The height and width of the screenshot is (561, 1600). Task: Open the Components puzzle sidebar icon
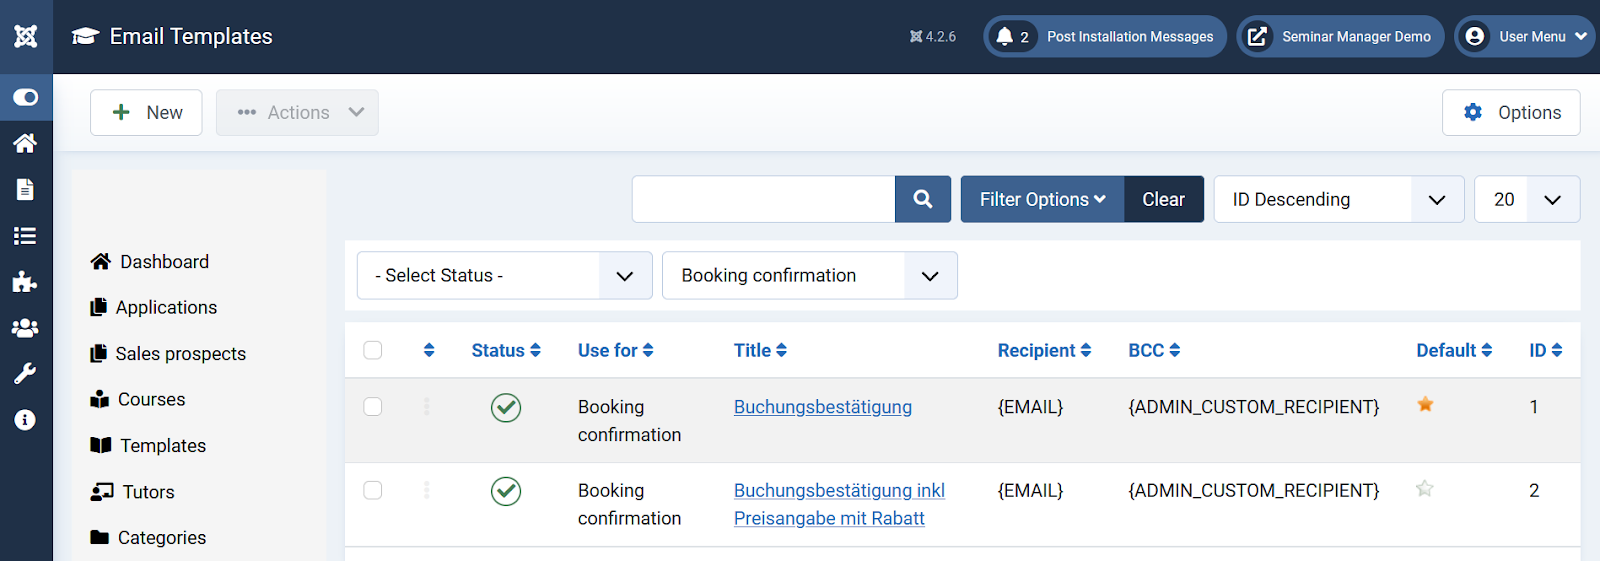point(26,282)
